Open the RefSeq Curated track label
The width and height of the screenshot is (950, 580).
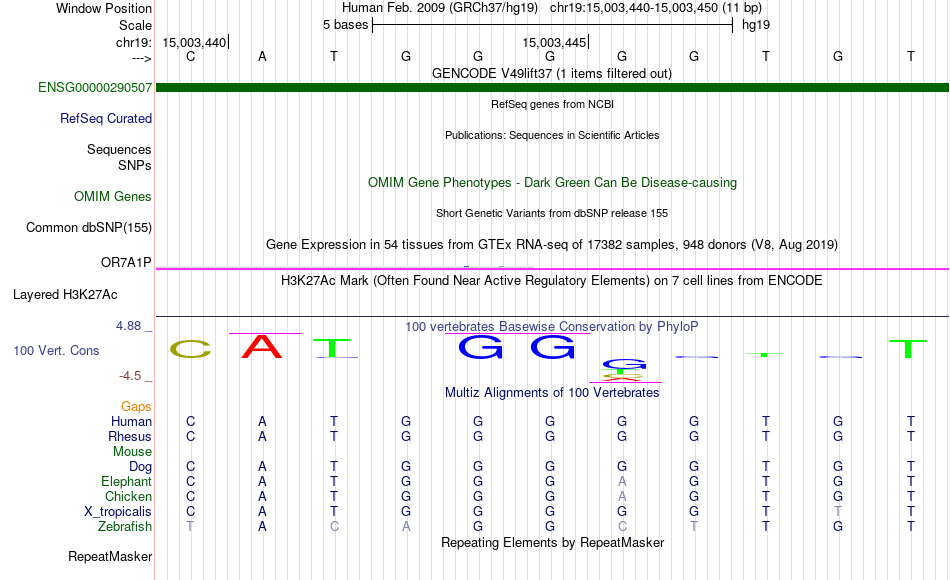(x=105, y=118)
